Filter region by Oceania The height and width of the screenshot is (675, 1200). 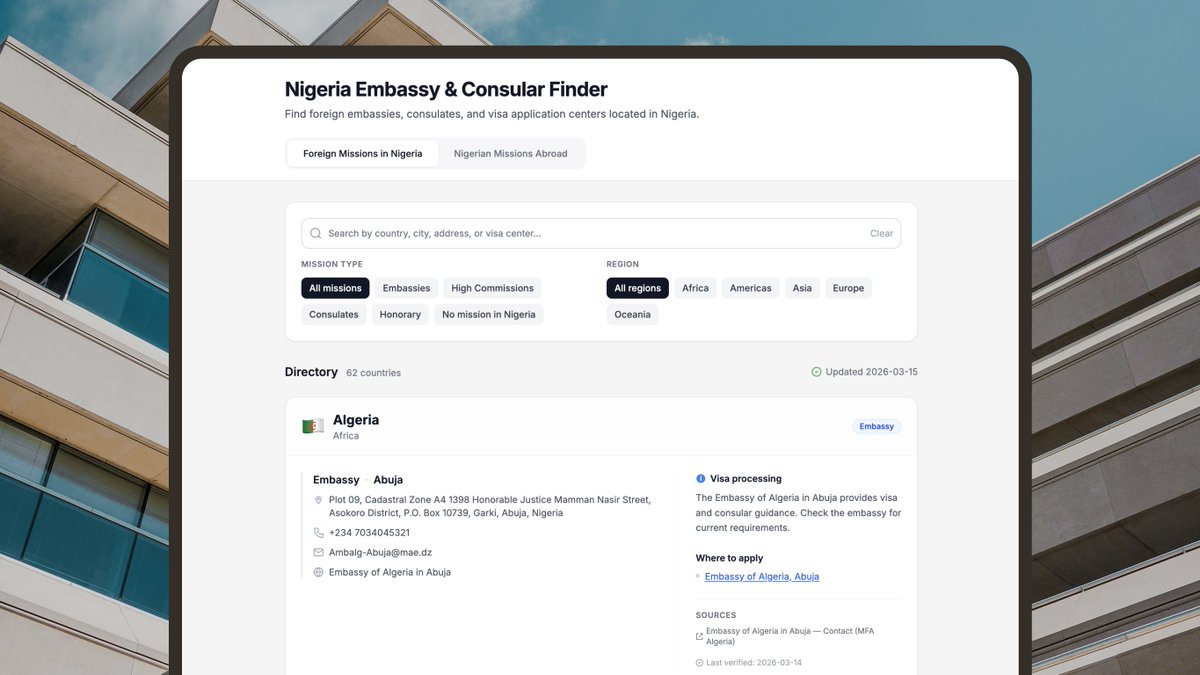click(632, 314)
